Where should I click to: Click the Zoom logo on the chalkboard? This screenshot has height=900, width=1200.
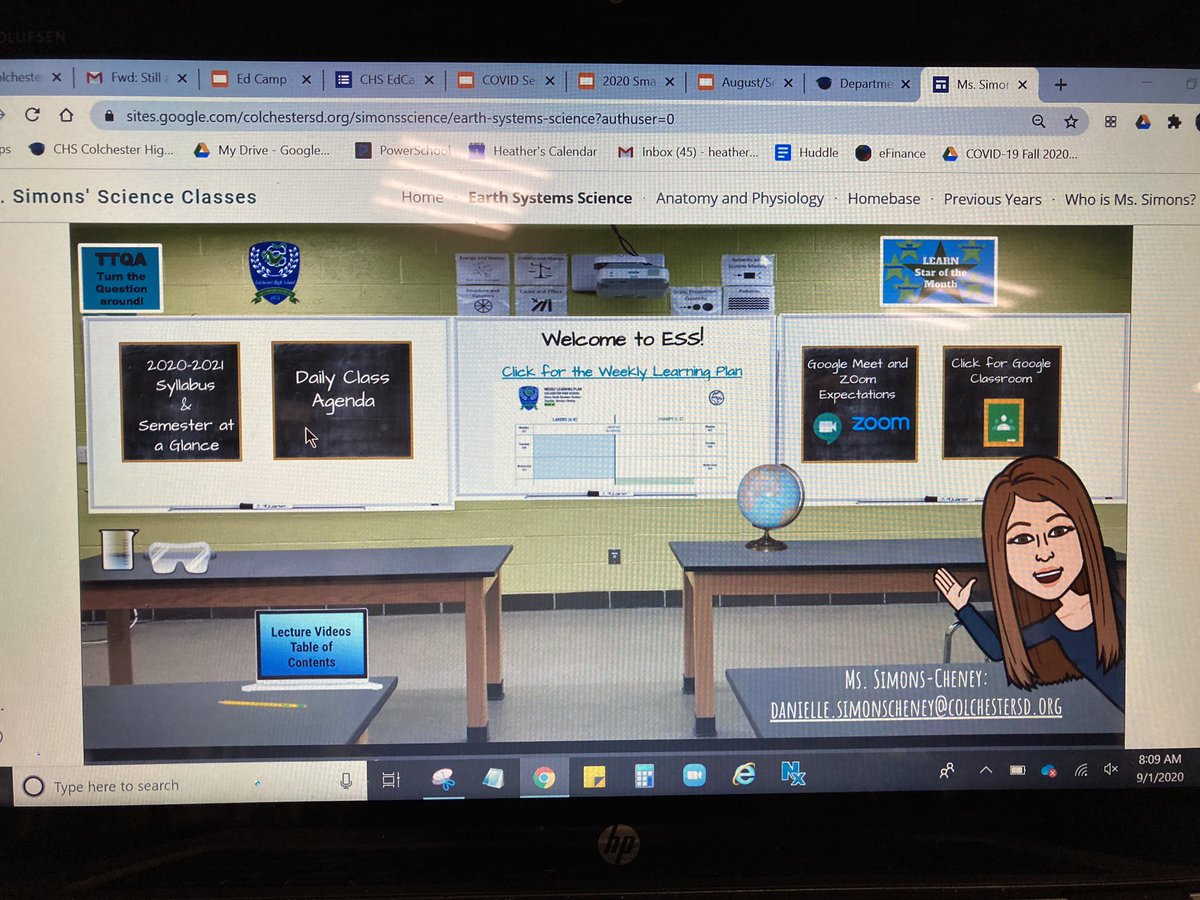tap(881, 423)
